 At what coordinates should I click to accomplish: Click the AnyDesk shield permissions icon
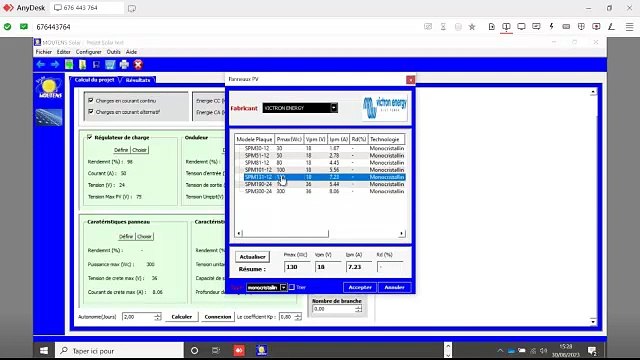(581, 27)
